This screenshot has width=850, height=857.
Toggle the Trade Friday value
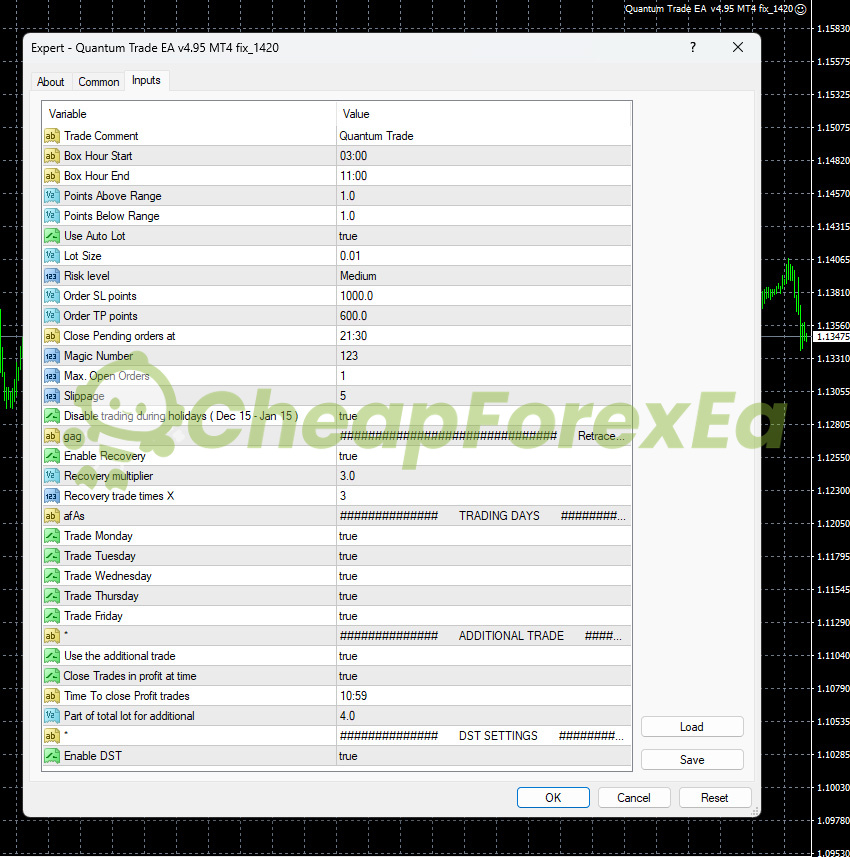click(484, 616)
